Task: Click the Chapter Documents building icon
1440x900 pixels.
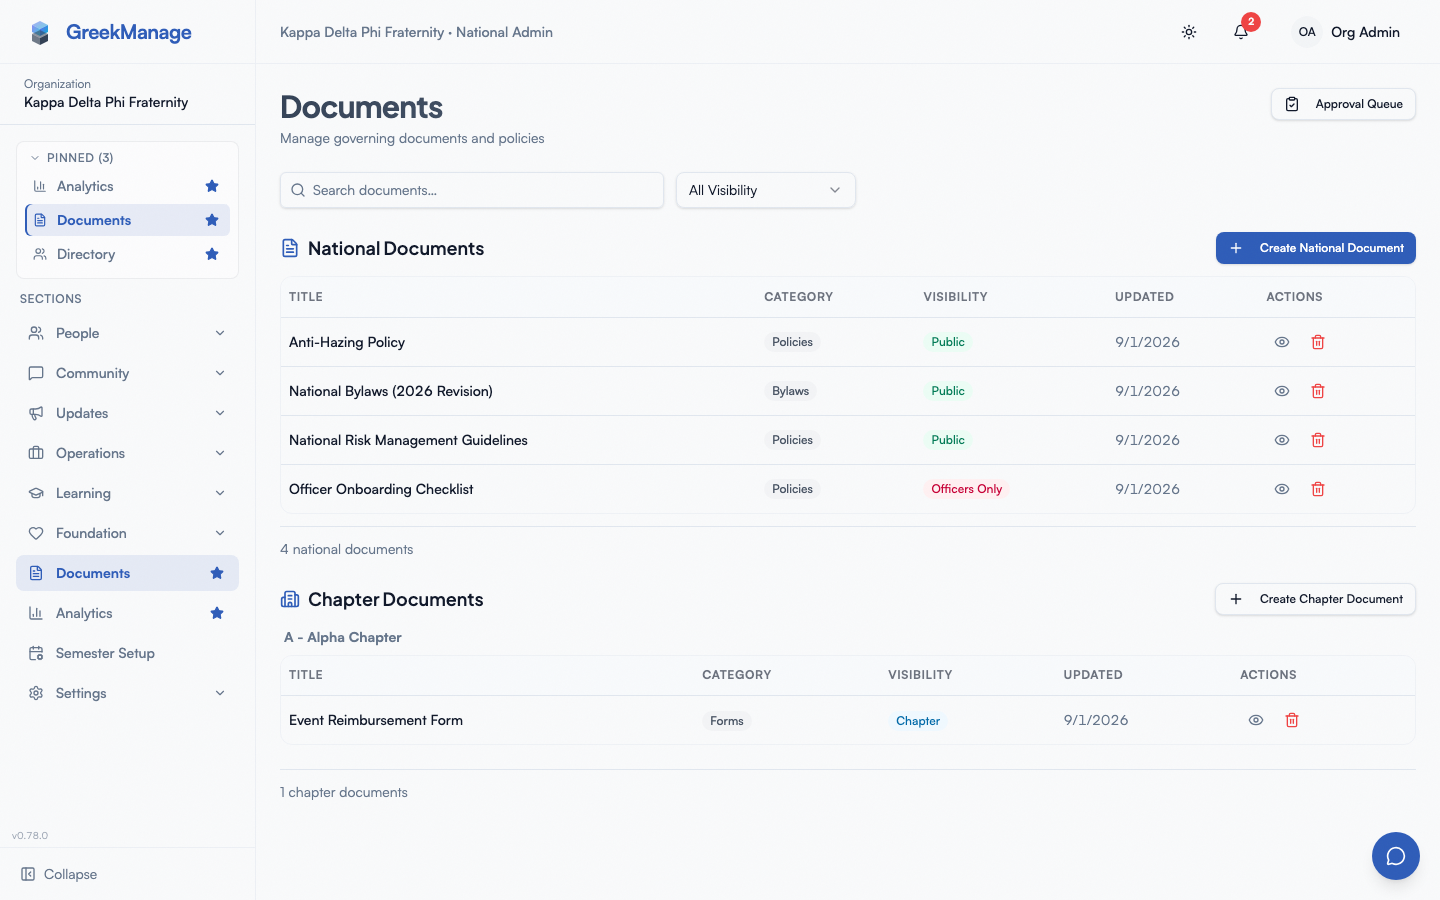Action: (x=290, y=599)
